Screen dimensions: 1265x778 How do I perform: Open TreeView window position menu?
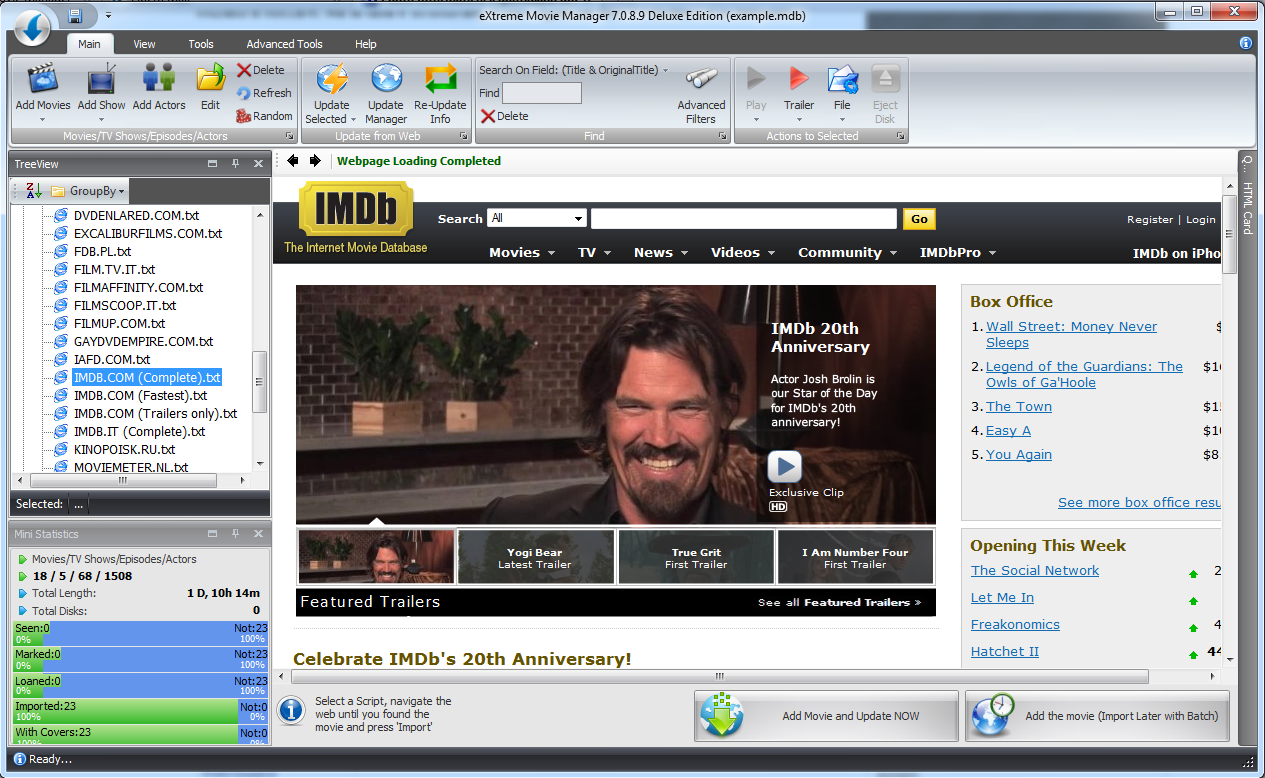point(213,164)
